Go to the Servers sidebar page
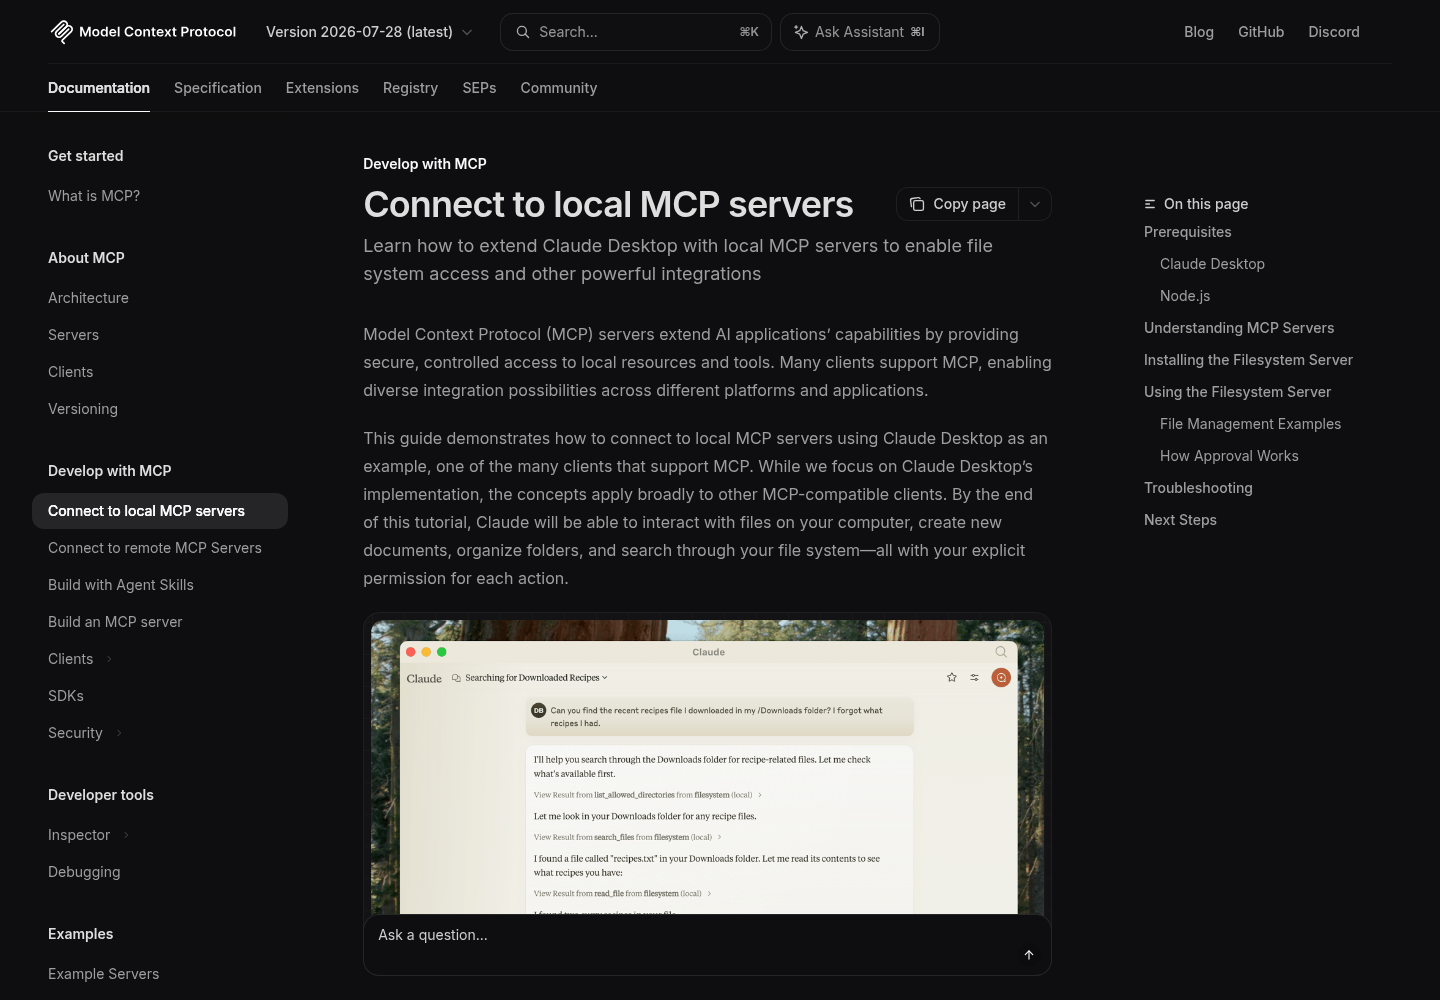This screenshot has height=1000, width=1440. tap(73, 335)
